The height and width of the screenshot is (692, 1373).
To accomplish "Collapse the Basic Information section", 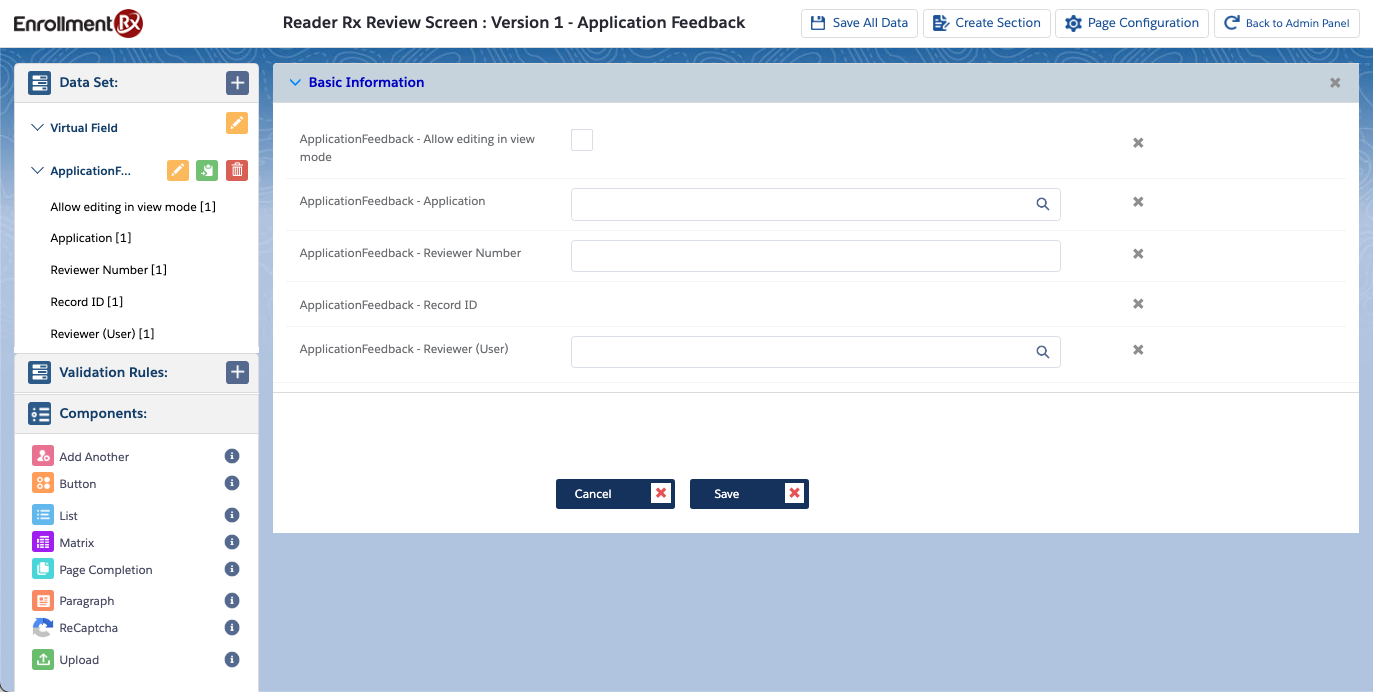I will point(295,83).
